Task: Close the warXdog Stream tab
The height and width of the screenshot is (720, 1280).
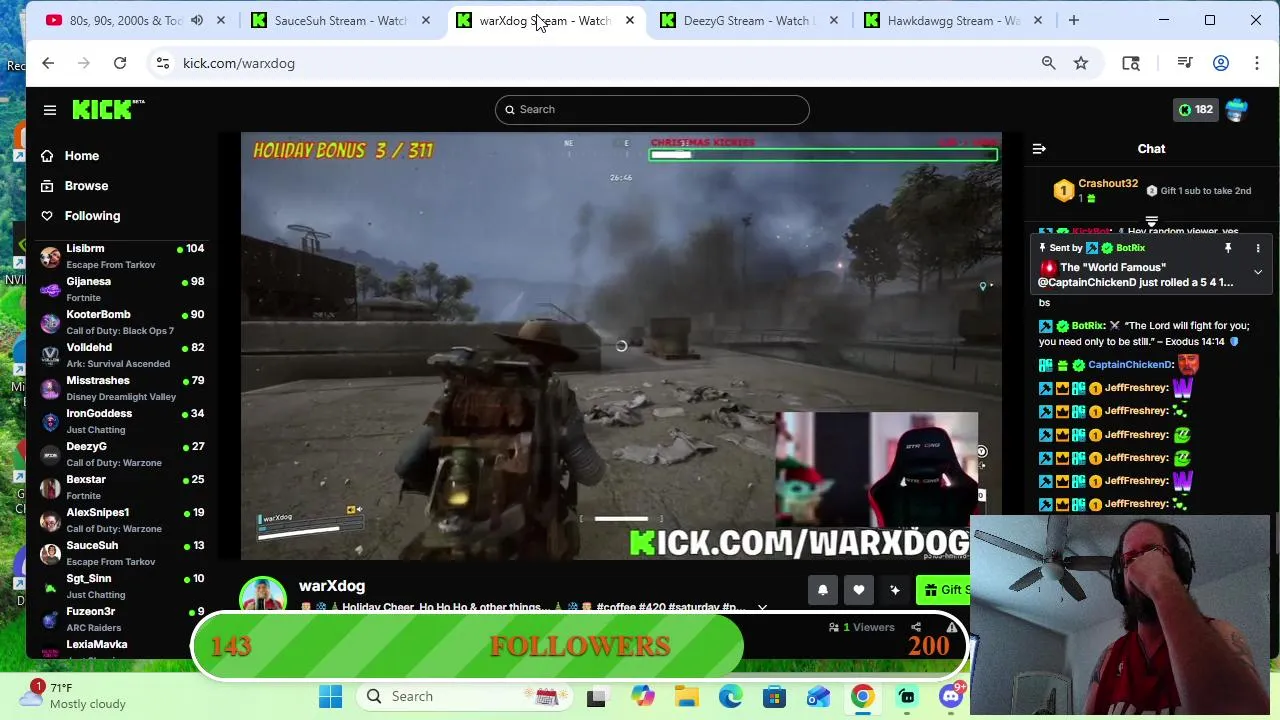Action: (630, 20)
